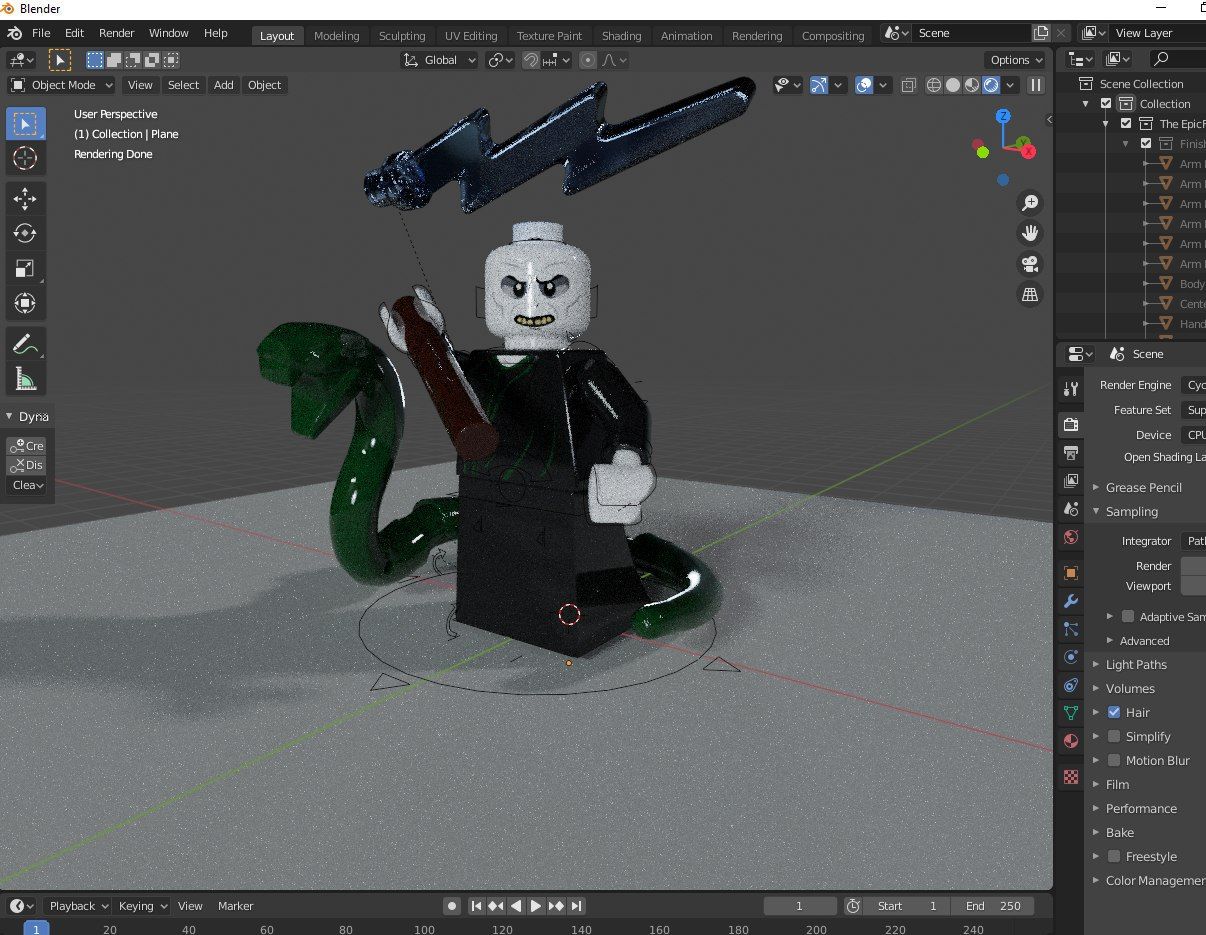Expand the Performance panel
The height and width of the screenshot is (935, 1206).
[x=1141, y=808]
